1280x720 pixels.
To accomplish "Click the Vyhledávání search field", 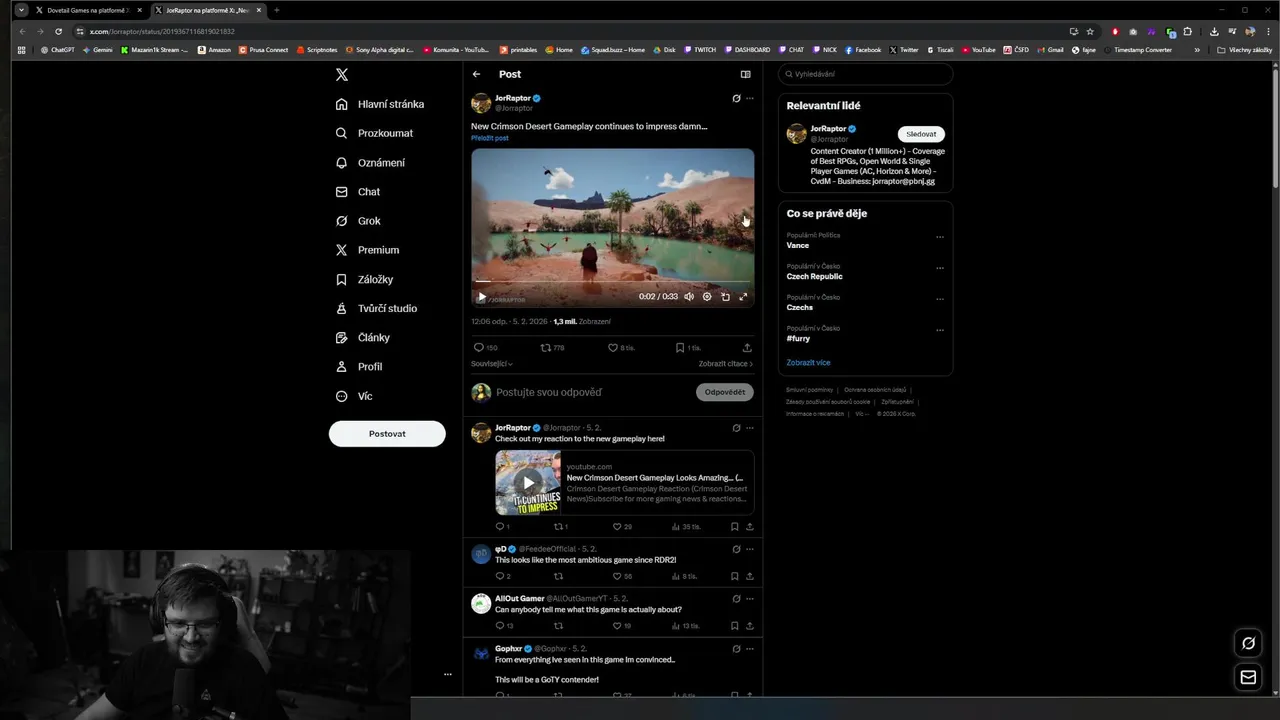I will [x=866, y=74].
